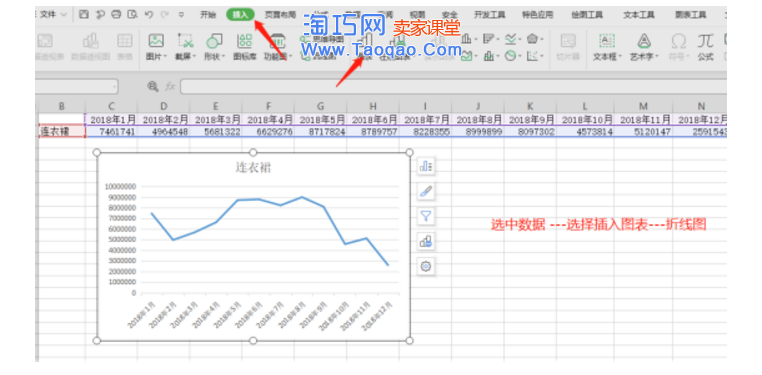Click the 数据透视图 pivot chart icon

[90, 41]
